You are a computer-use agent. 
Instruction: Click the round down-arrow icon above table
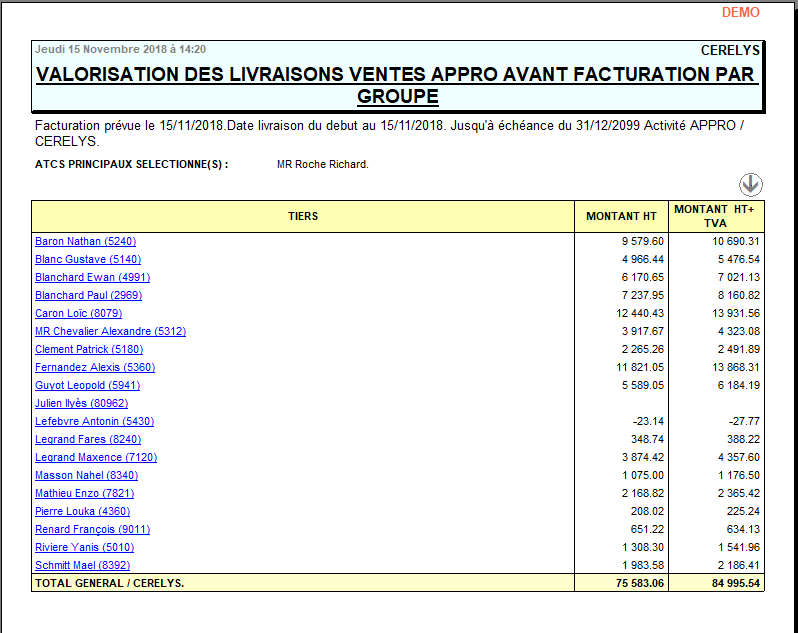pos(751,184)
